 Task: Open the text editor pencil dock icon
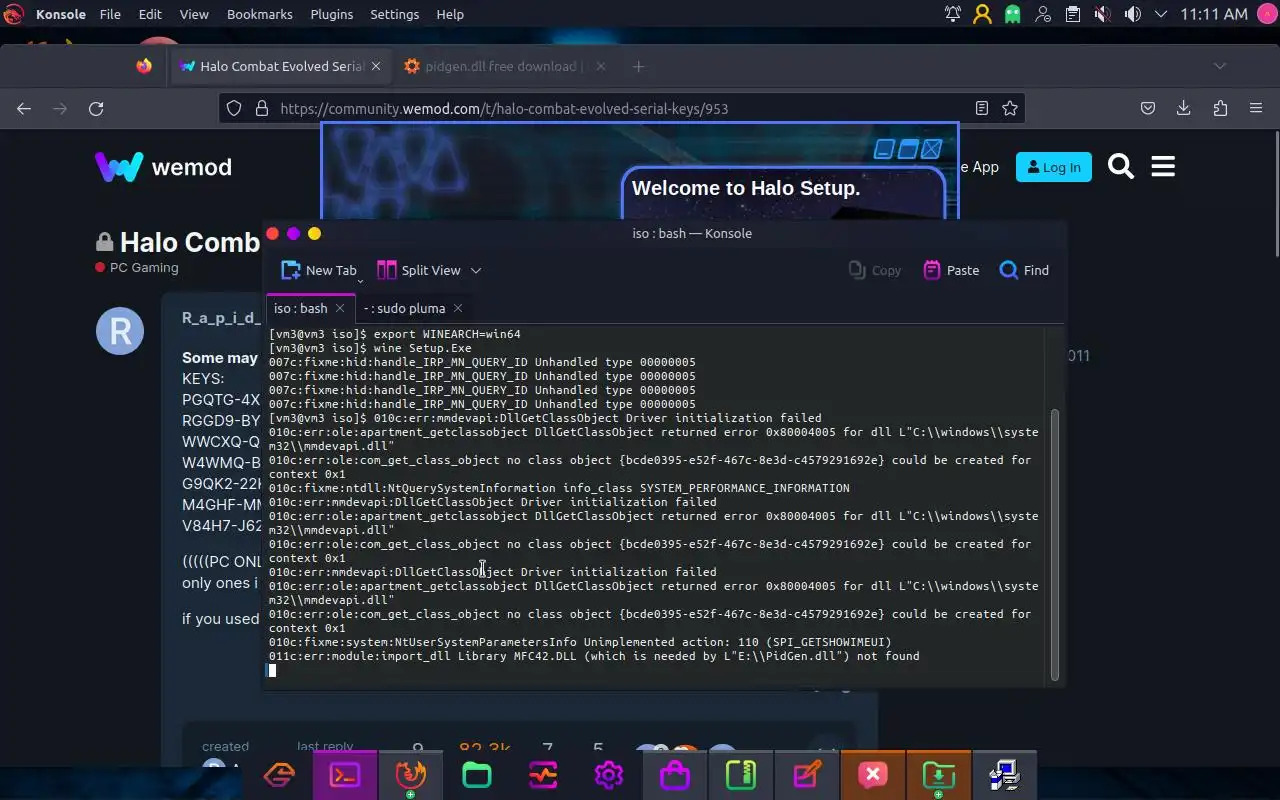point(807,775)
